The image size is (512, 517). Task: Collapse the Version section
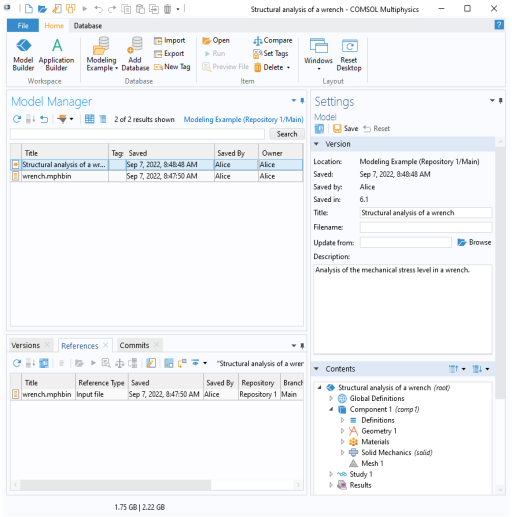click(317, 144)
